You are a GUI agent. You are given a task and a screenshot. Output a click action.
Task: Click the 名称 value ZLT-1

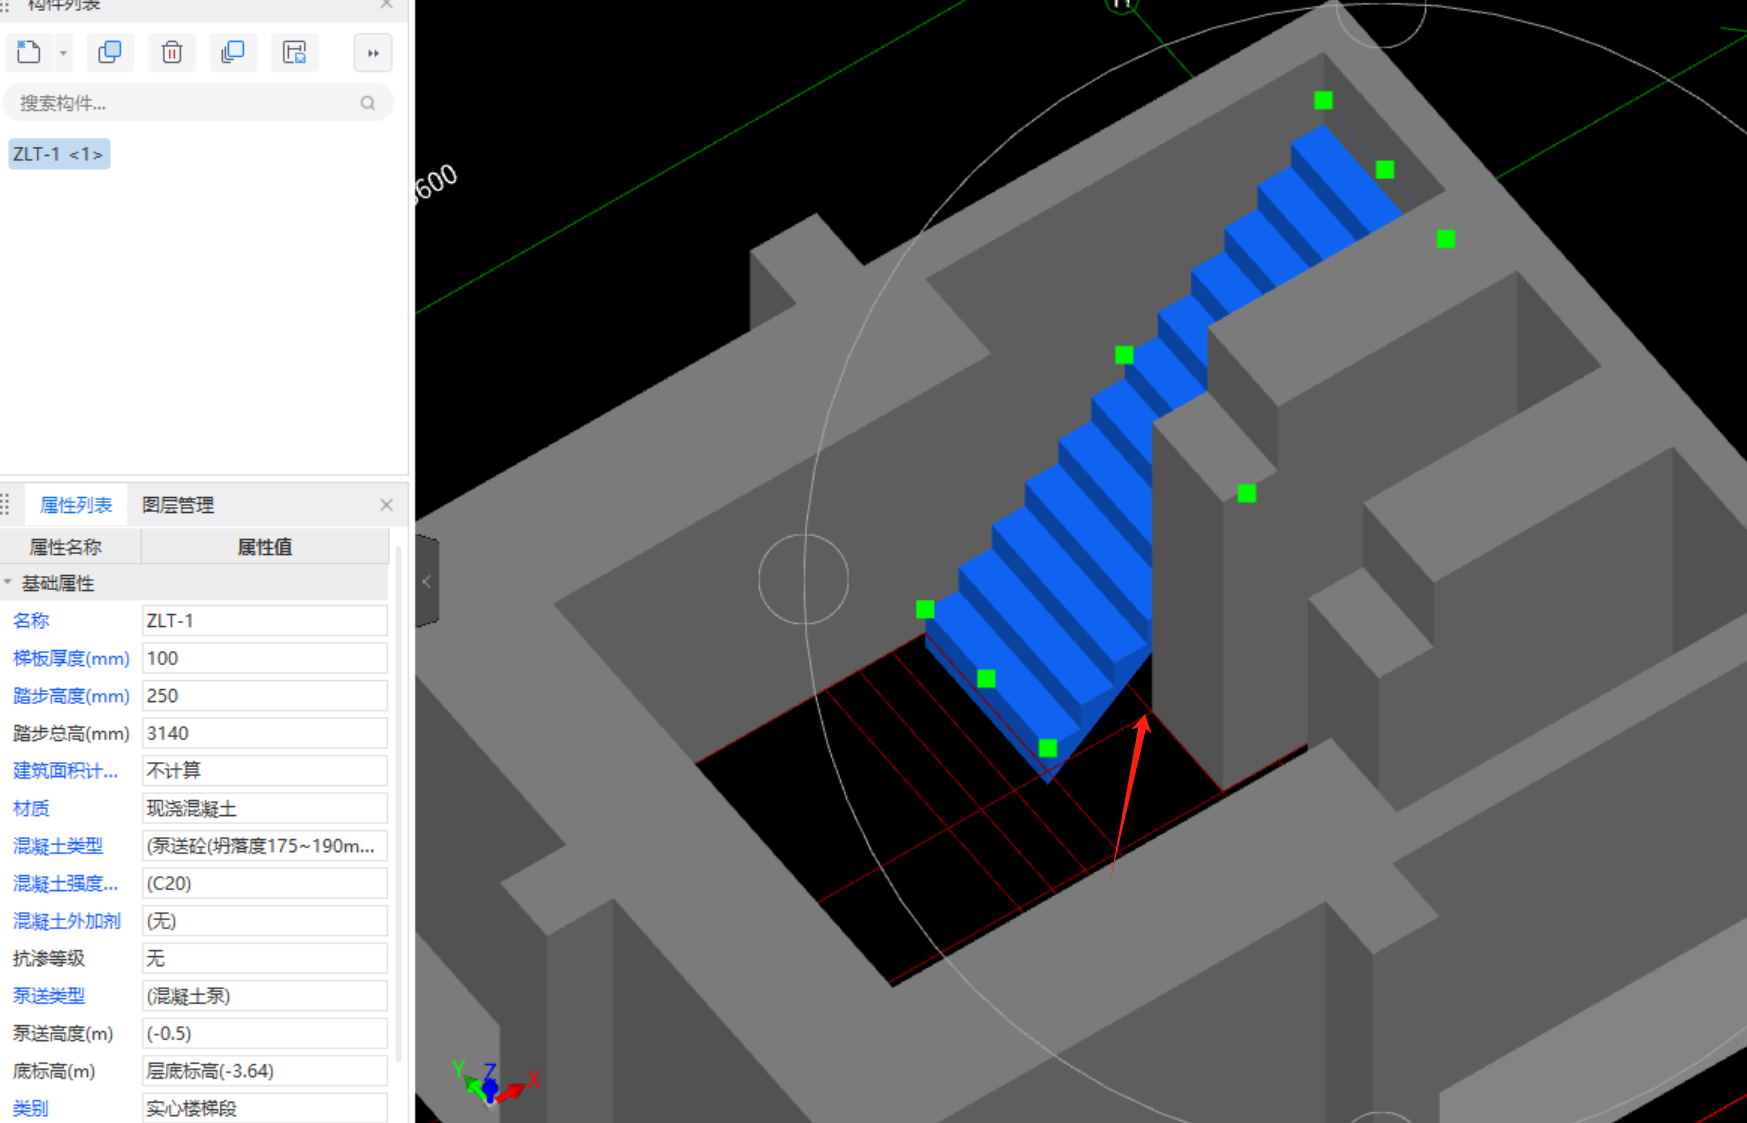pos(265,621)
